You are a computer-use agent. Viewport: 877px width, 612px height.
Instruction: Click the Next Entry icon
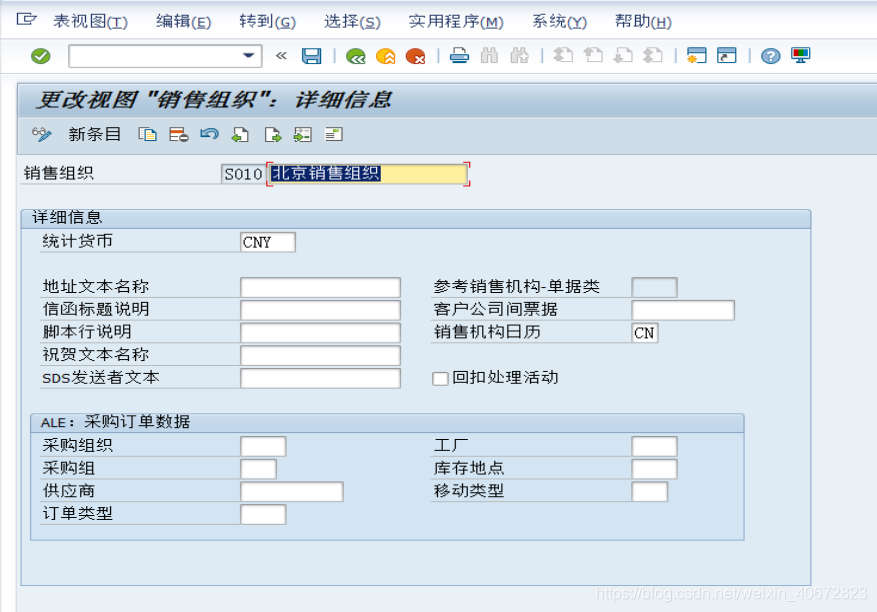272,134
